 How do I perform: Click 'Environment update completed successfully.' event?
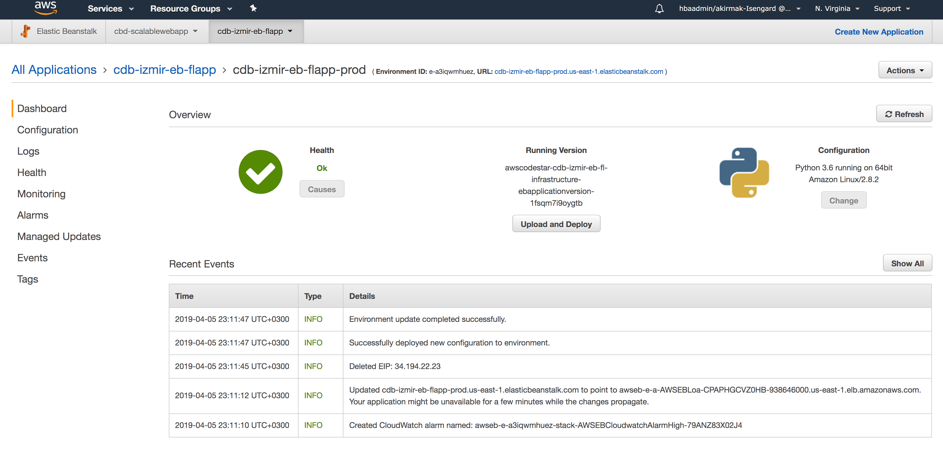[x=428, y=319]
